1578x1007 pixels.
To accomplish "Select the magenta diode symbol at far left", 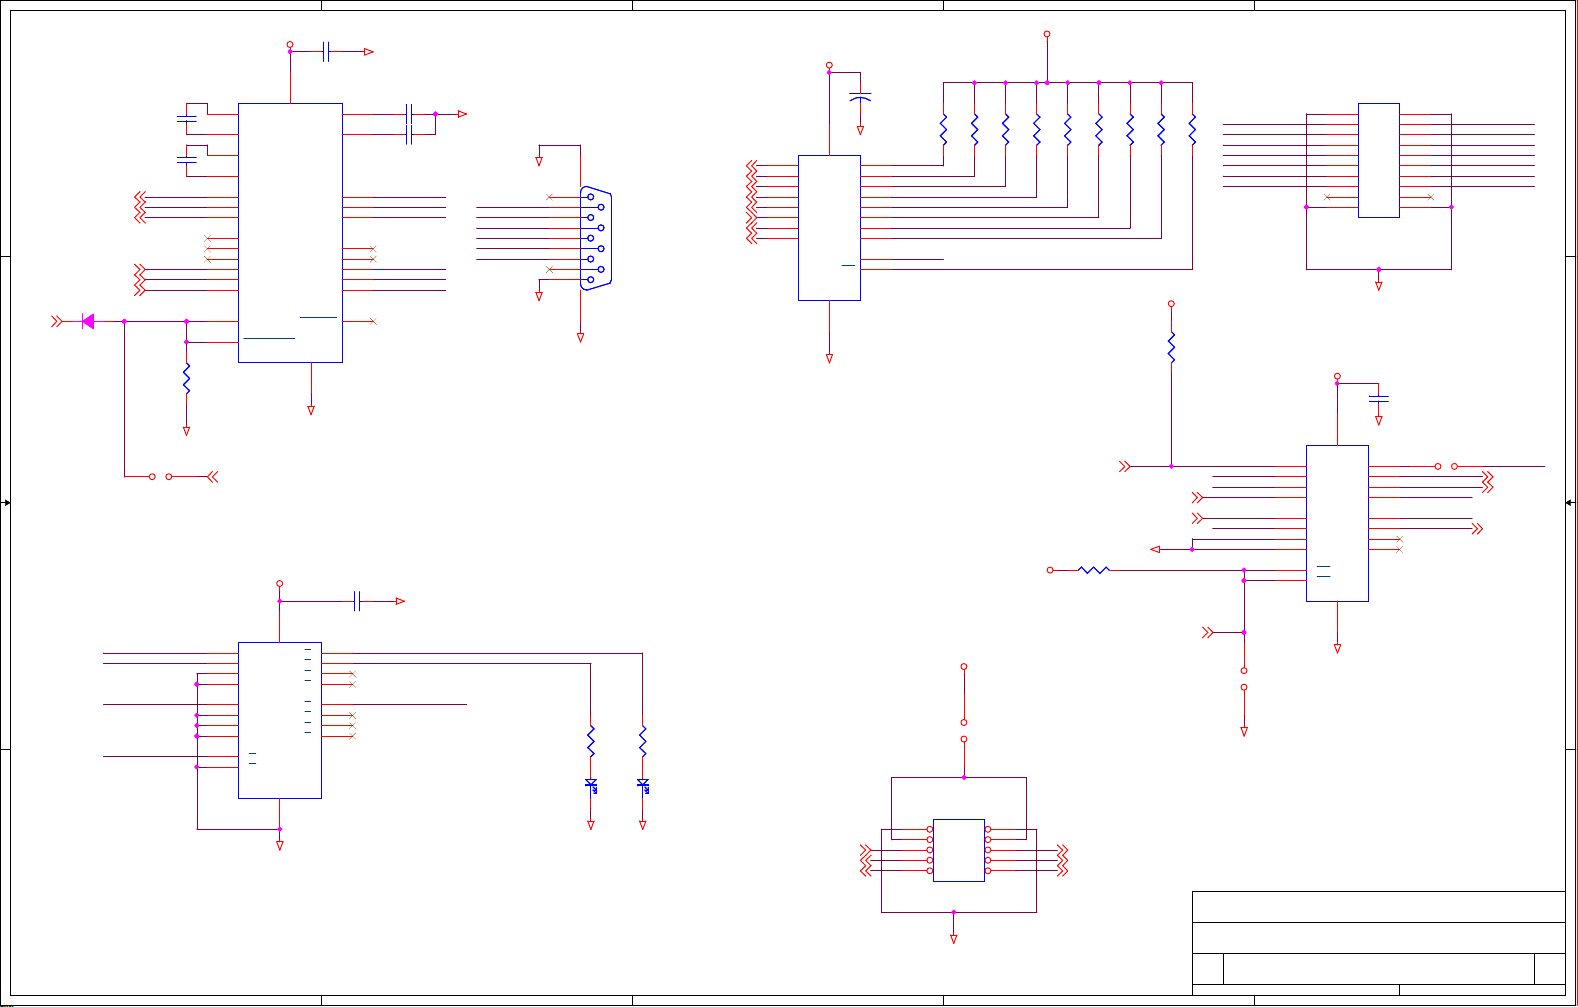I will coord(88,321).
